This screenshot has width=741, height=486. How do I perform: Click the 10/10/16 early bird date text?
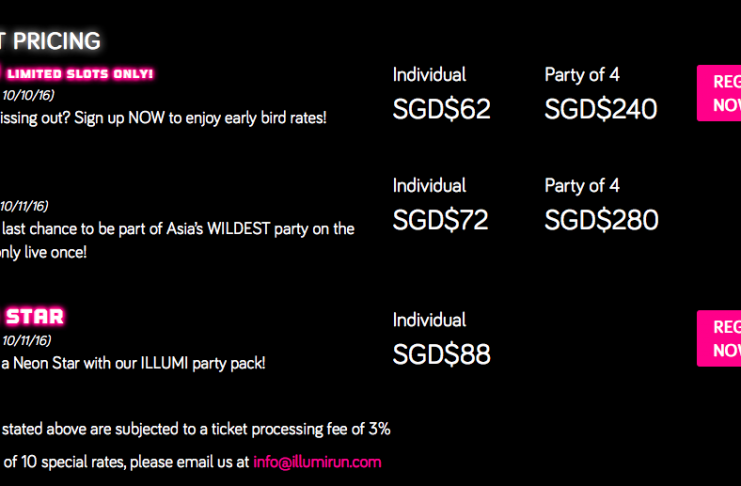pos(27,95)
